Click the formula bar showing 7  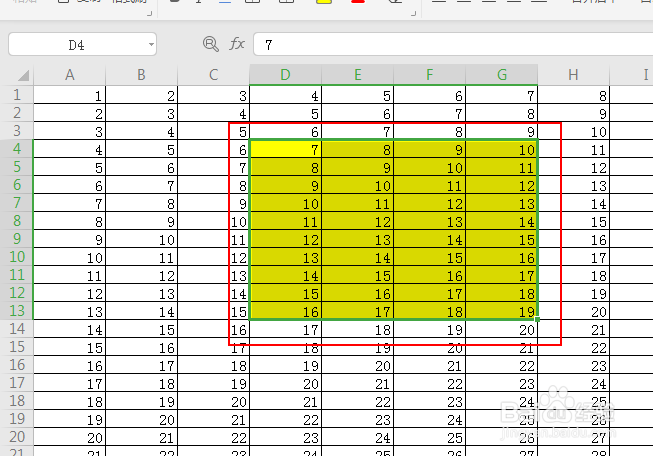click(x=453, y=44)
